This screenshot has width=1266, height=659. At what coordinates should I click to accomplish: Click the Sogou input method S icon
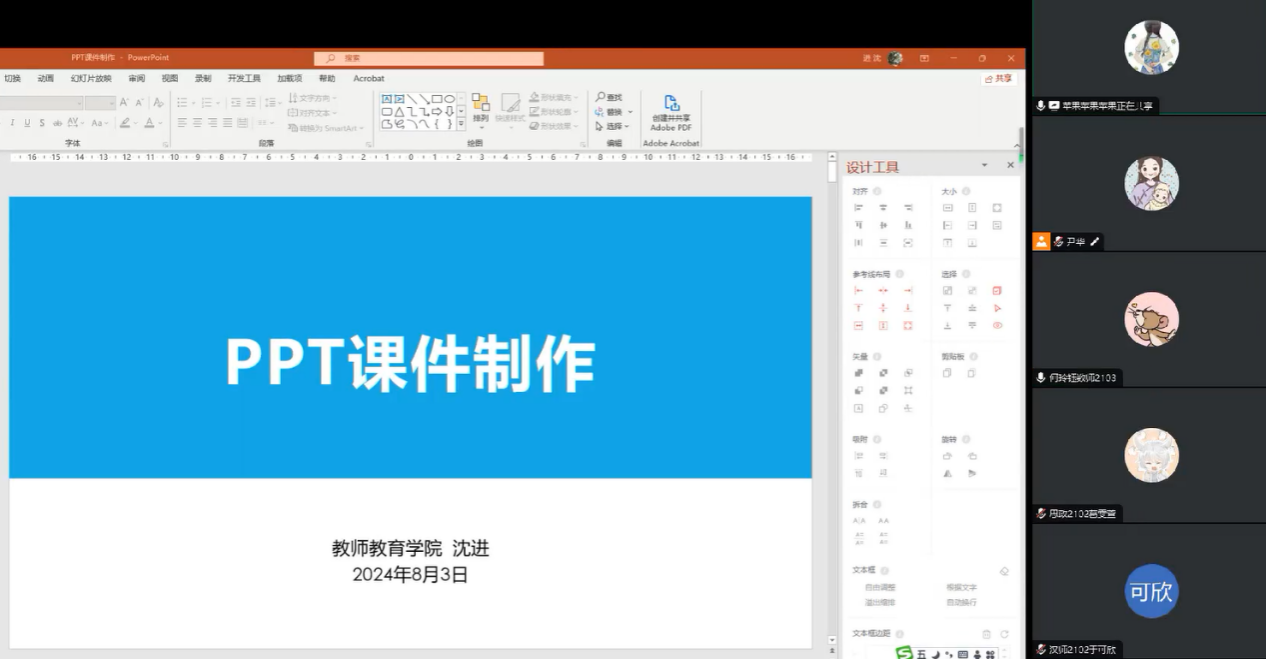pos(904,653)
